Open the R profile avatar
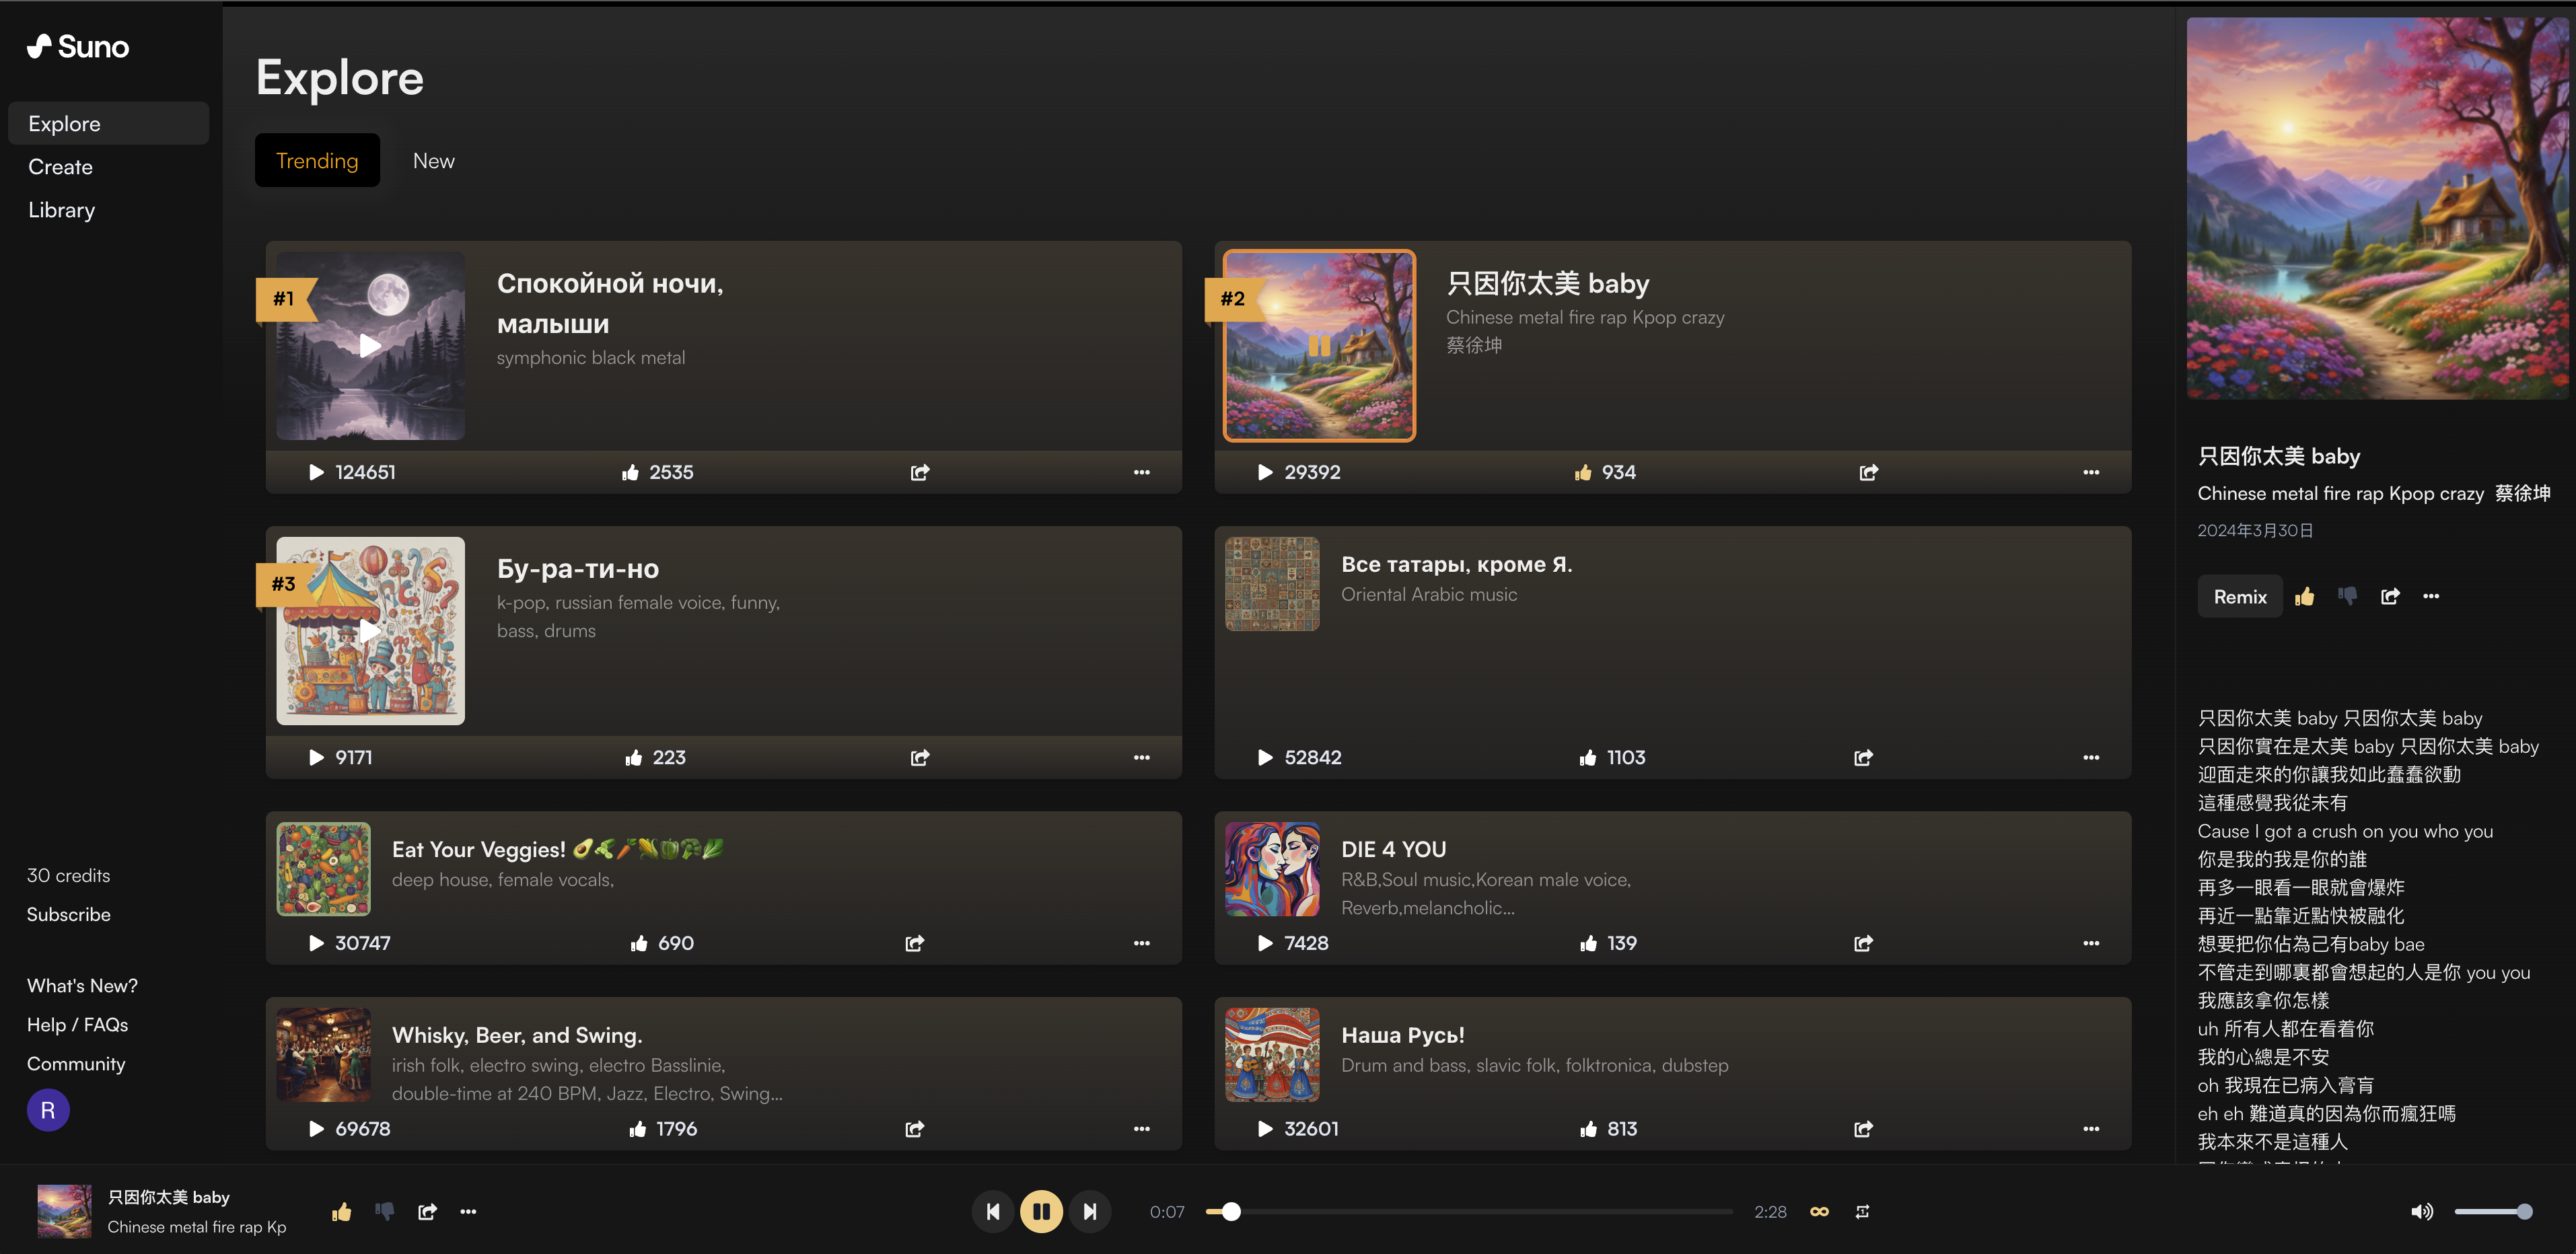Image resolution: width=2576 pixels, height=1254 pixels. [48, 1110]
